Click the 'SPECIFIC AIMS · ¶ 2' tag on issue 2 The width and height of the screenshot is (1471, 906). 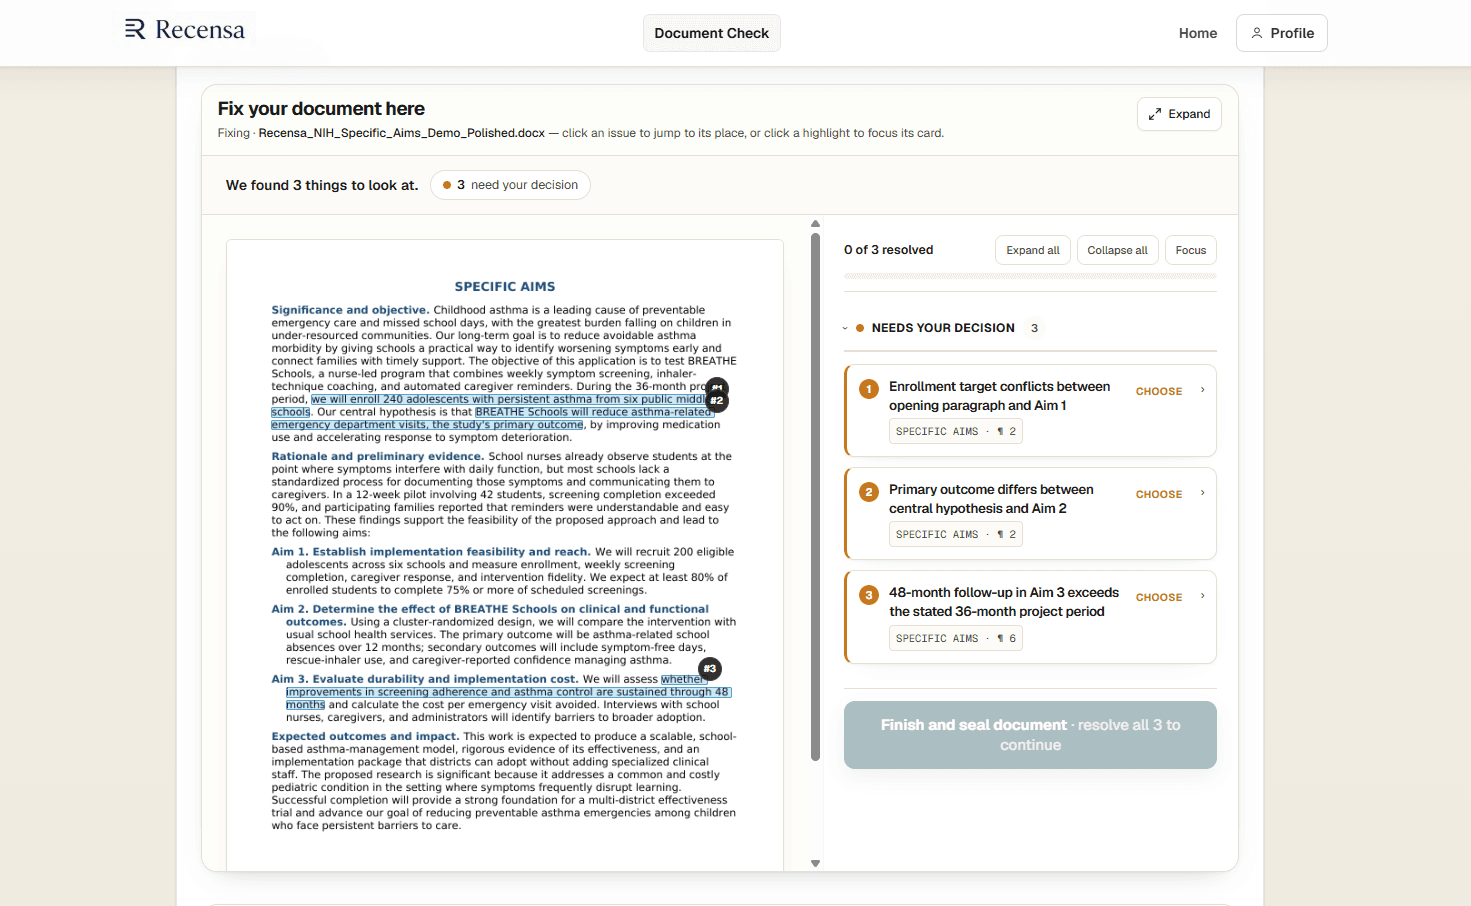956,535
